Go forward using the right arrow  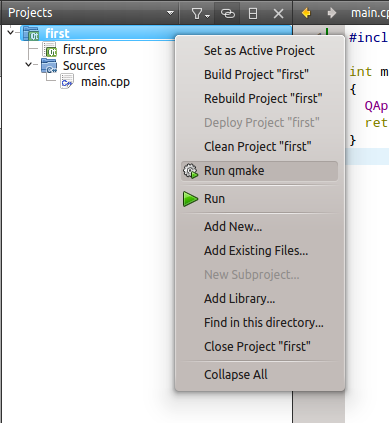(x=331, y=13)
